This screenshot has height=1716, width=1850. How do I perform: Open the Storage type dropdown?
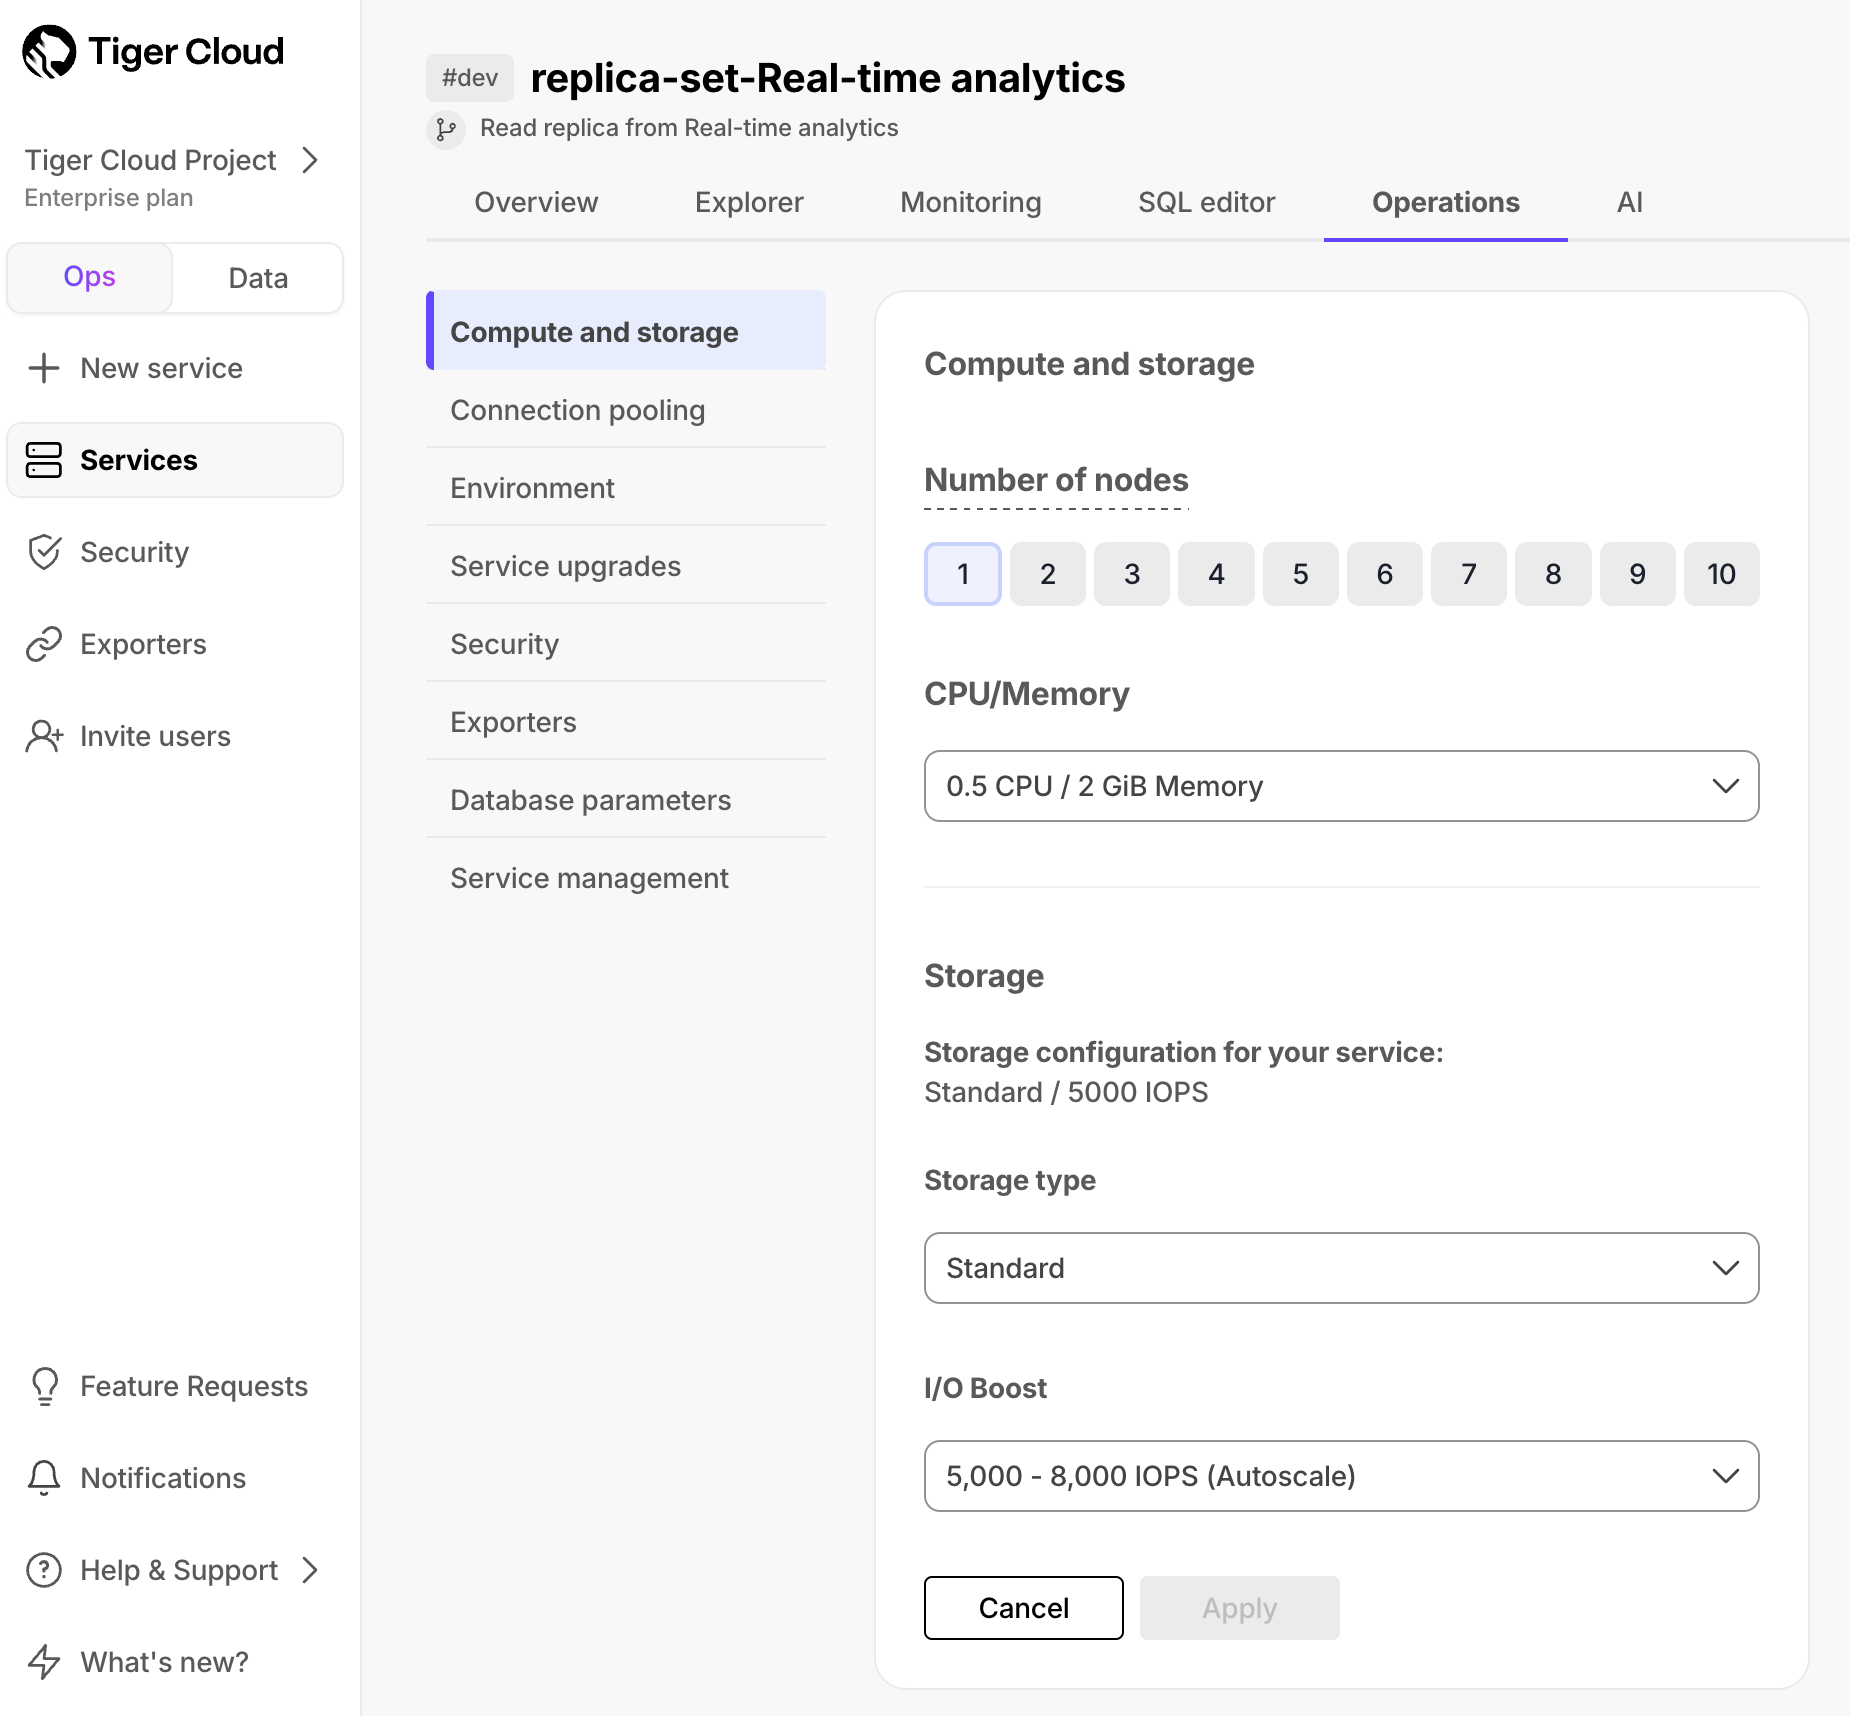[x=1342, y=1268]
